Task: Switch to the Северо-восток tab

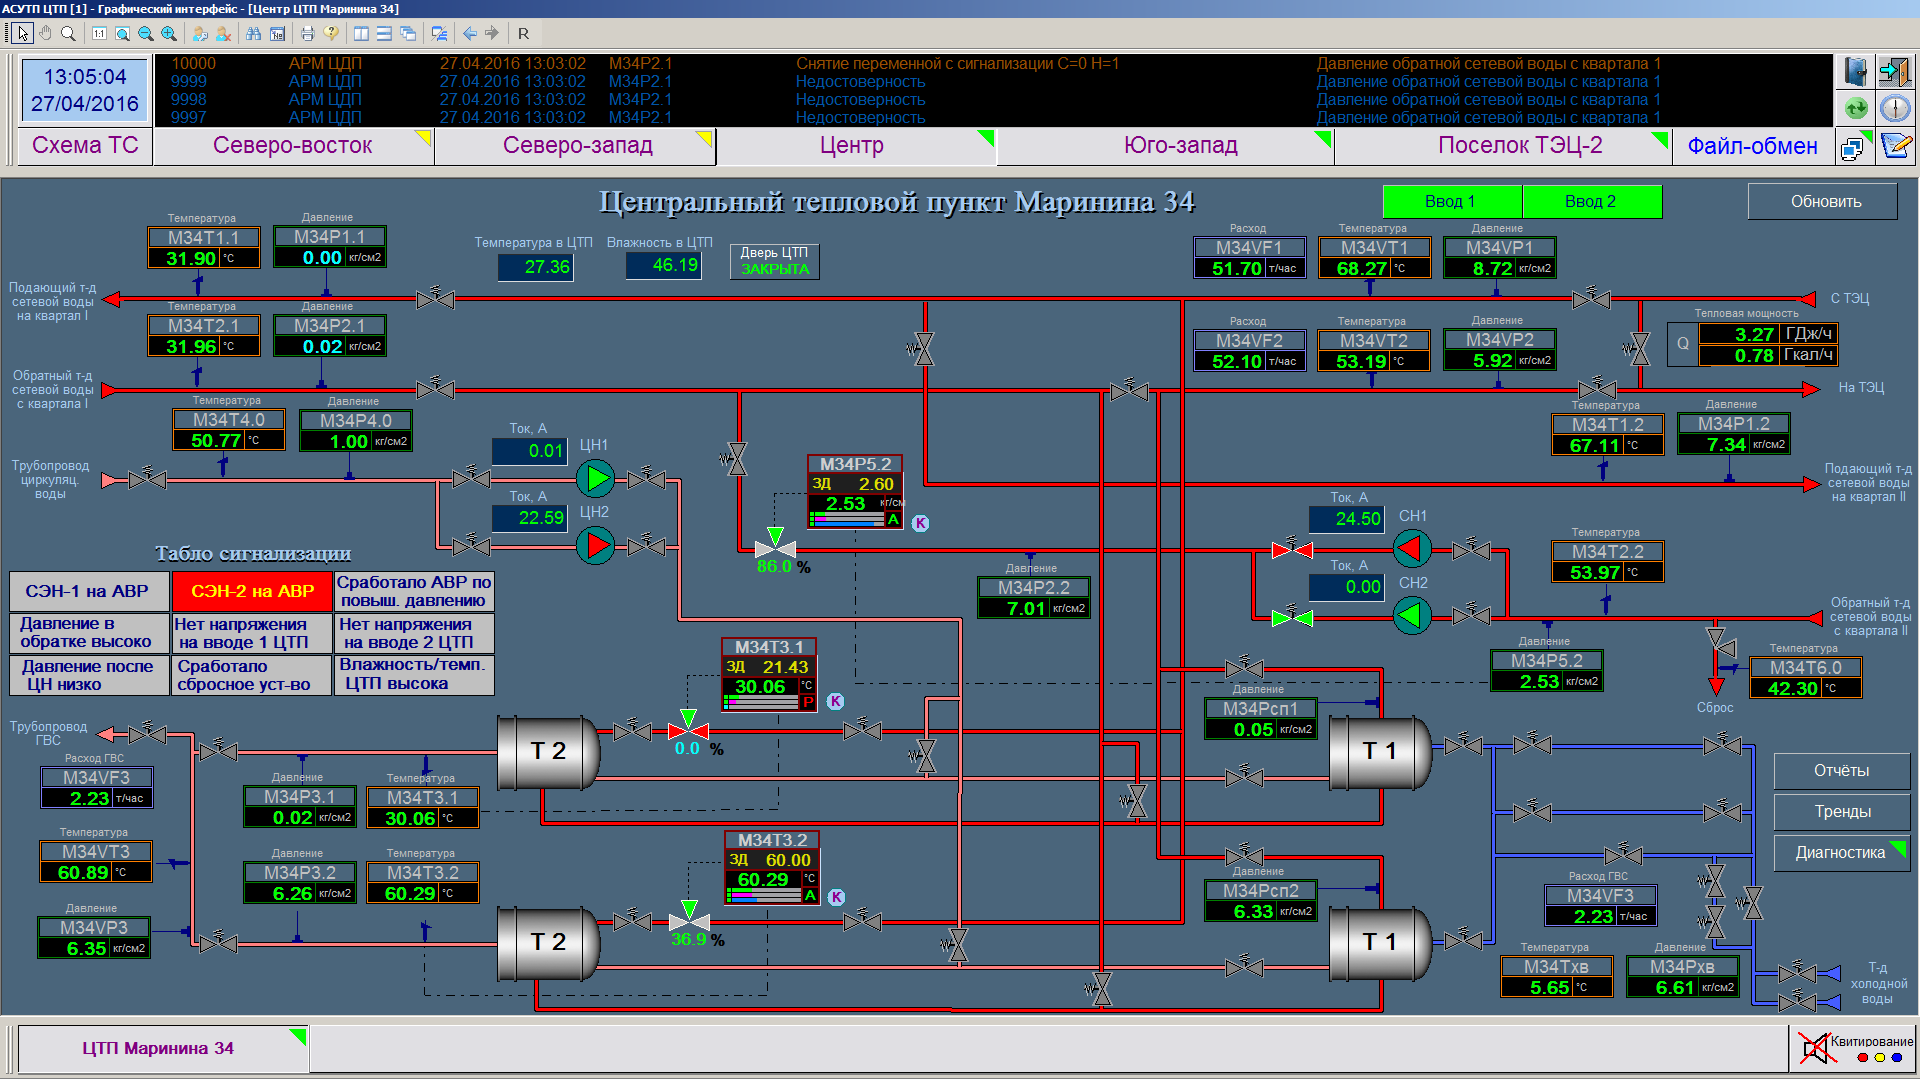Action: click(x=292, y=145)
